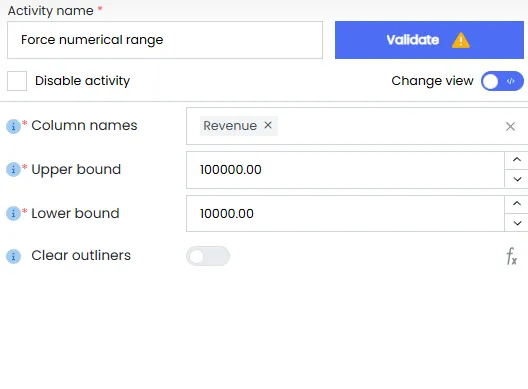
Task: Increase the Upper bound value
Action: pyautogui.click(x=517, y=160)
